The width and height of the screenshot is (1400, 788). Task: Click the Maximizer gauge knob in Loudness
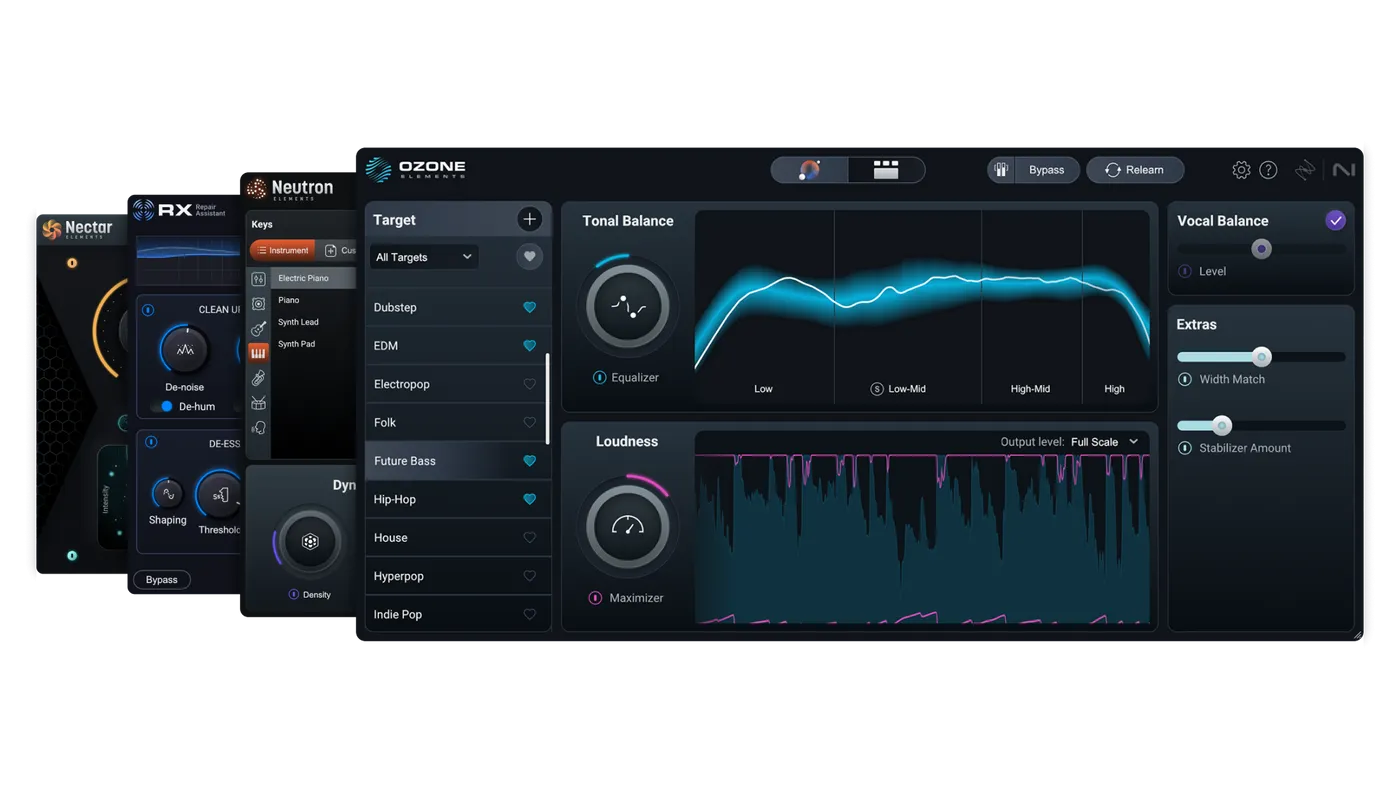click(628, 526)
